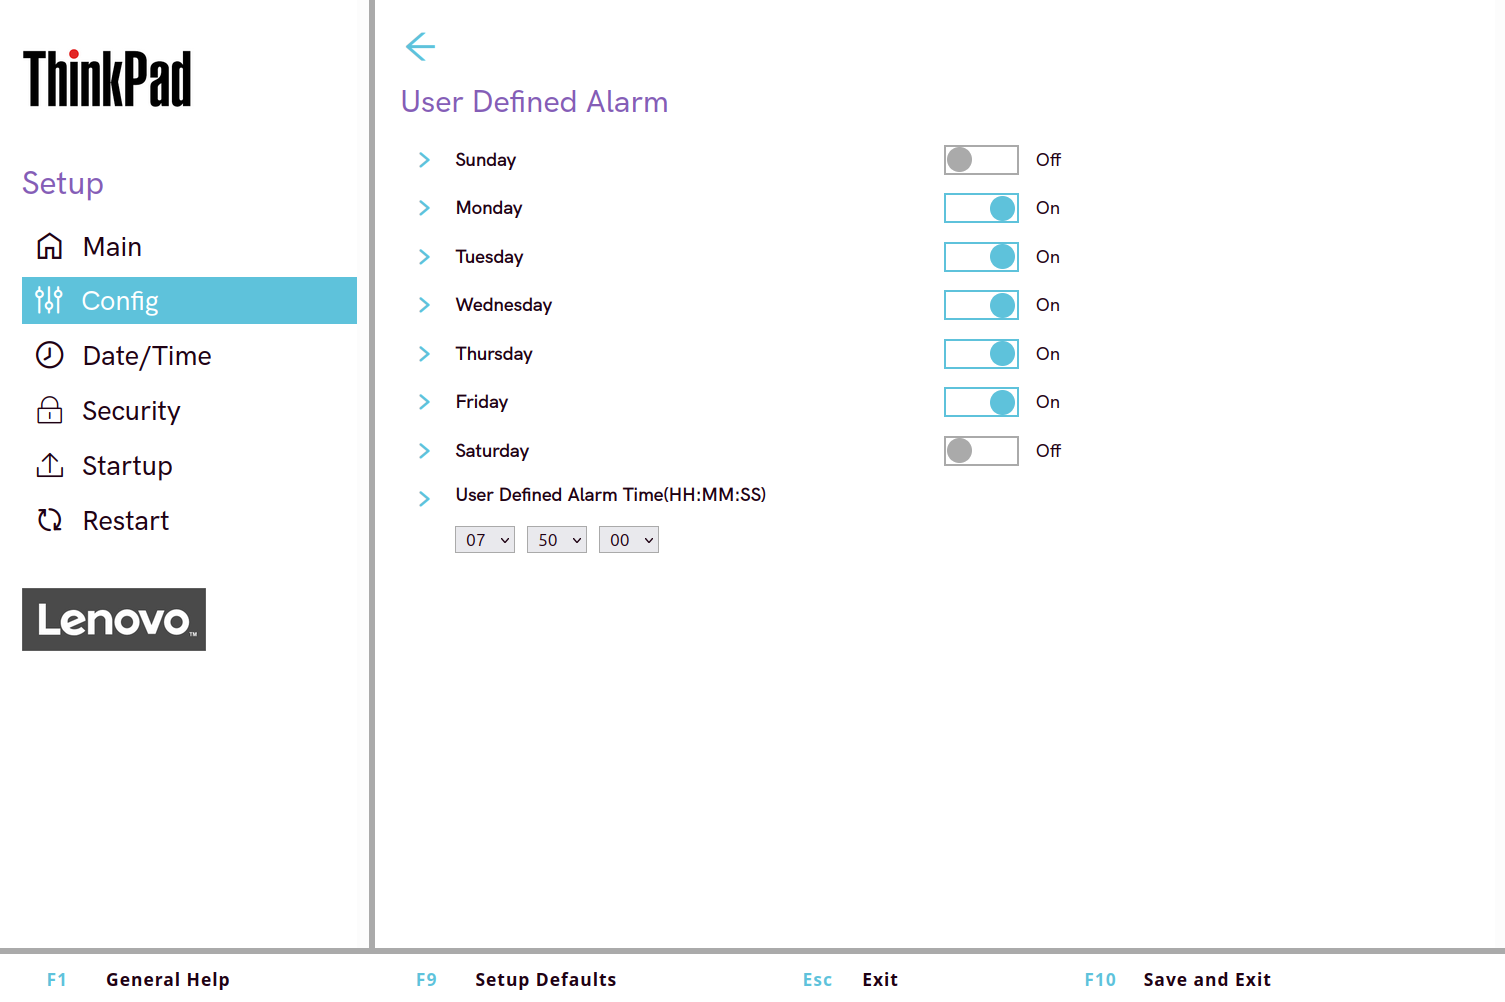Click F9 Setup Defaults
The height and width of the screenshot is (1002, 1505).
pyautogui.click(x=516, y=980)
